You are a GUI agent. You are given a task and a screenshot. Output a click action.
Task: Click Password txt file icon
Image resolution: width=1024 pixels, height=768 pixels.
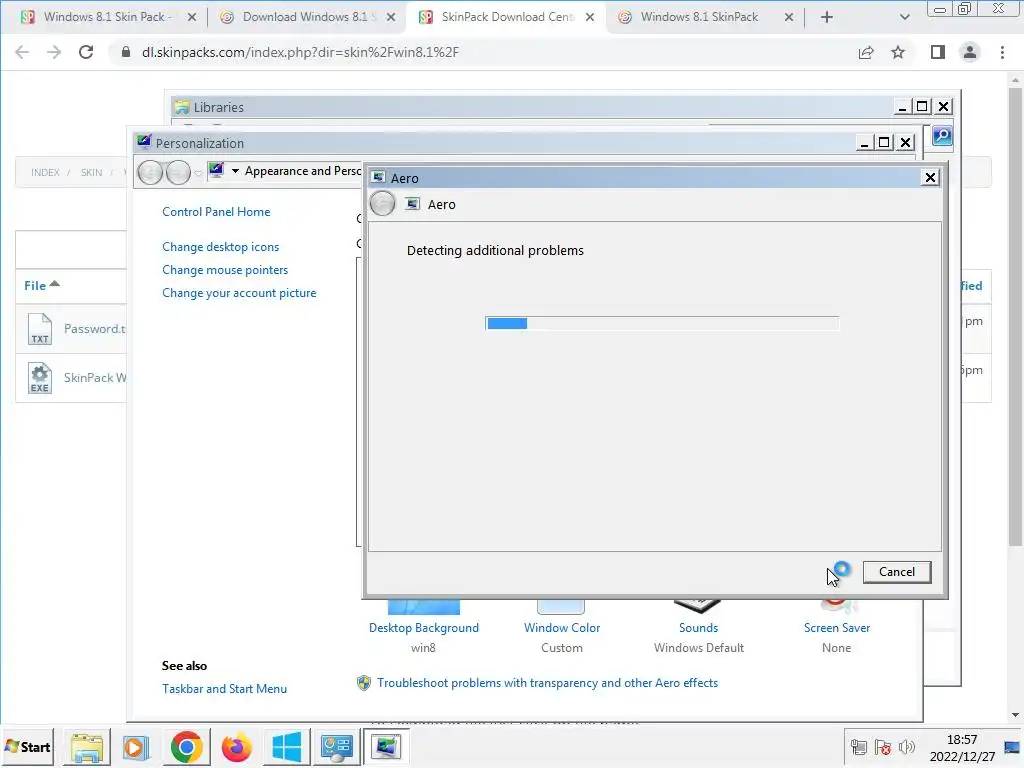coord(40,328)
